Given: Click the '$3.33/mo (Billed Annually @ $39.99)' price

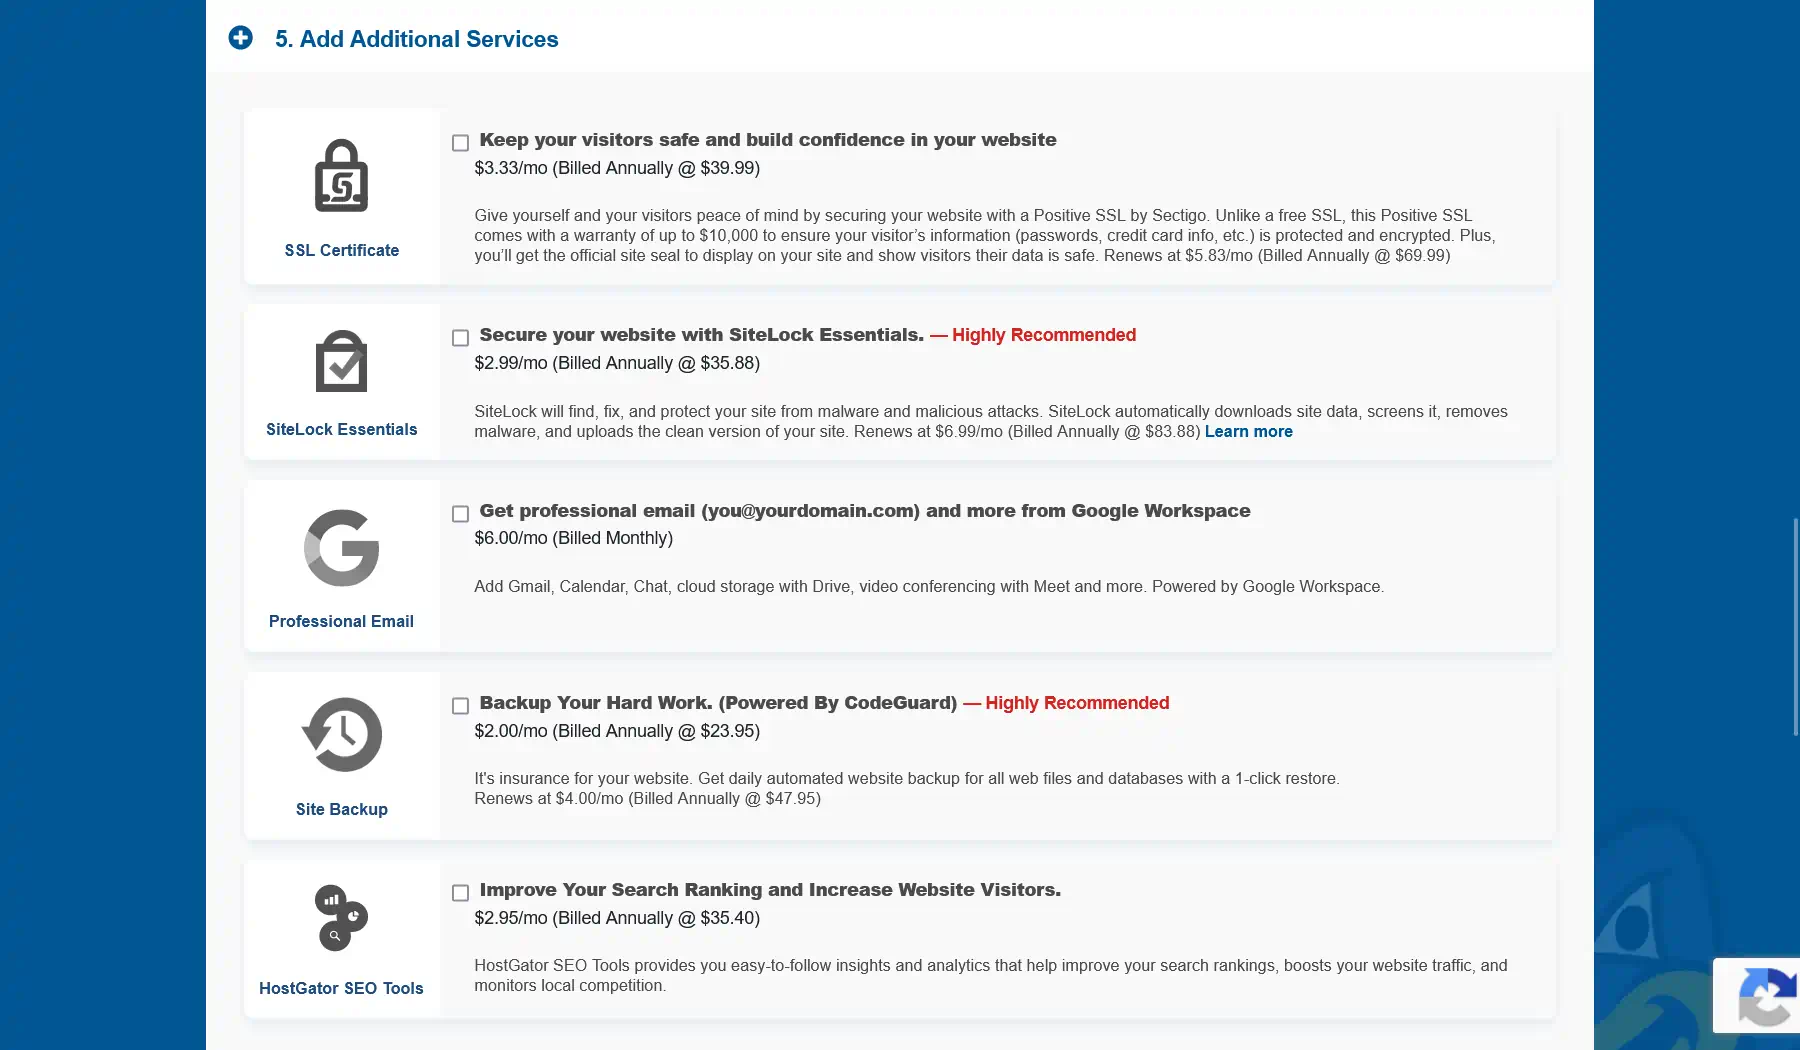Looking at the screenshot, I should [617, 168].
